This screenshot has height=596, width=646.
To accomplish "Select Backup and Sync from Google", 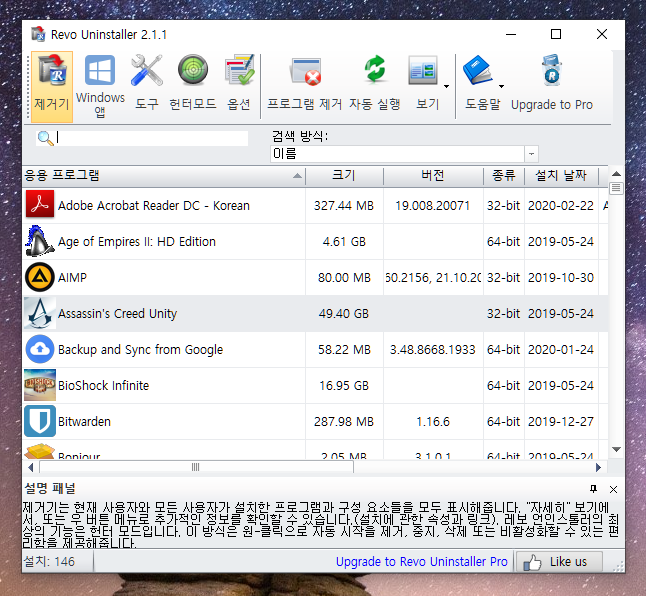I will pos(140,349).
